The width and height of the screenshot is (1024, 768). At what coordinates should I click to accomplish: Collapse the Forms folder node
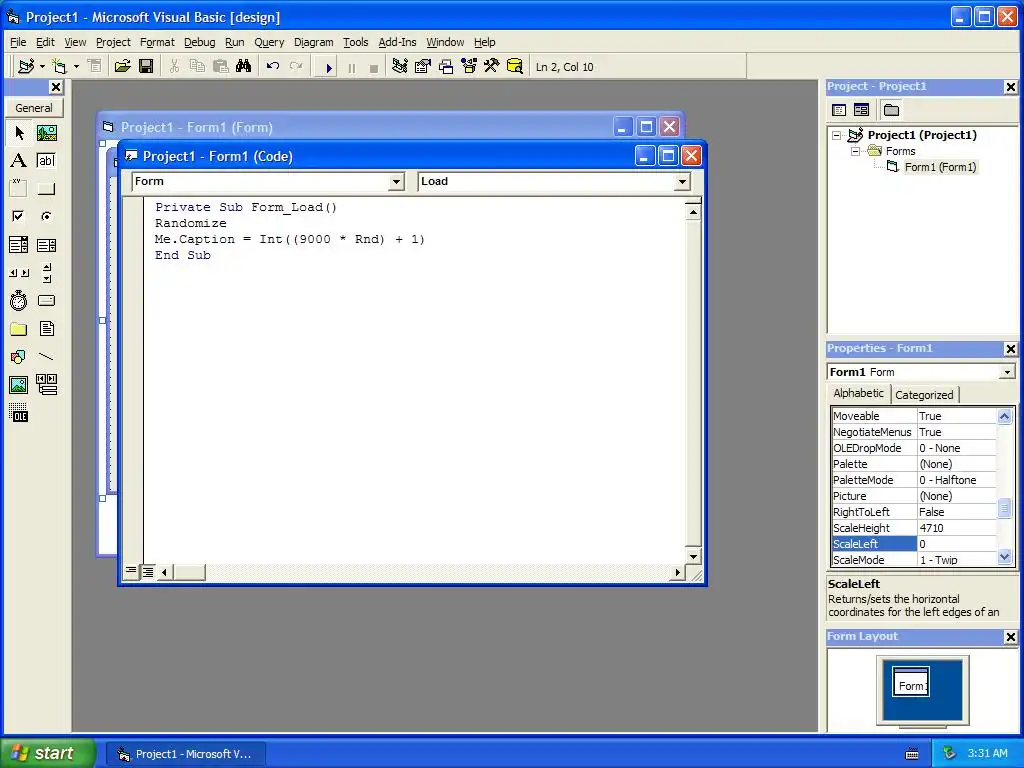856,152
